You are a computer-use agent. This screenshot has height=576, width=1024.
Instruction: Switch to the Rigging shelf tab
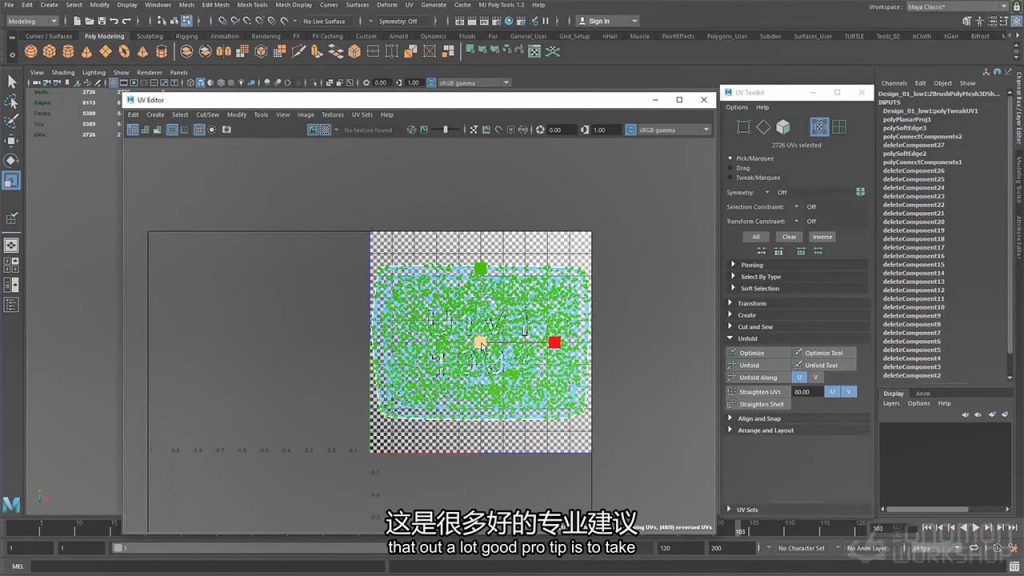186,37
